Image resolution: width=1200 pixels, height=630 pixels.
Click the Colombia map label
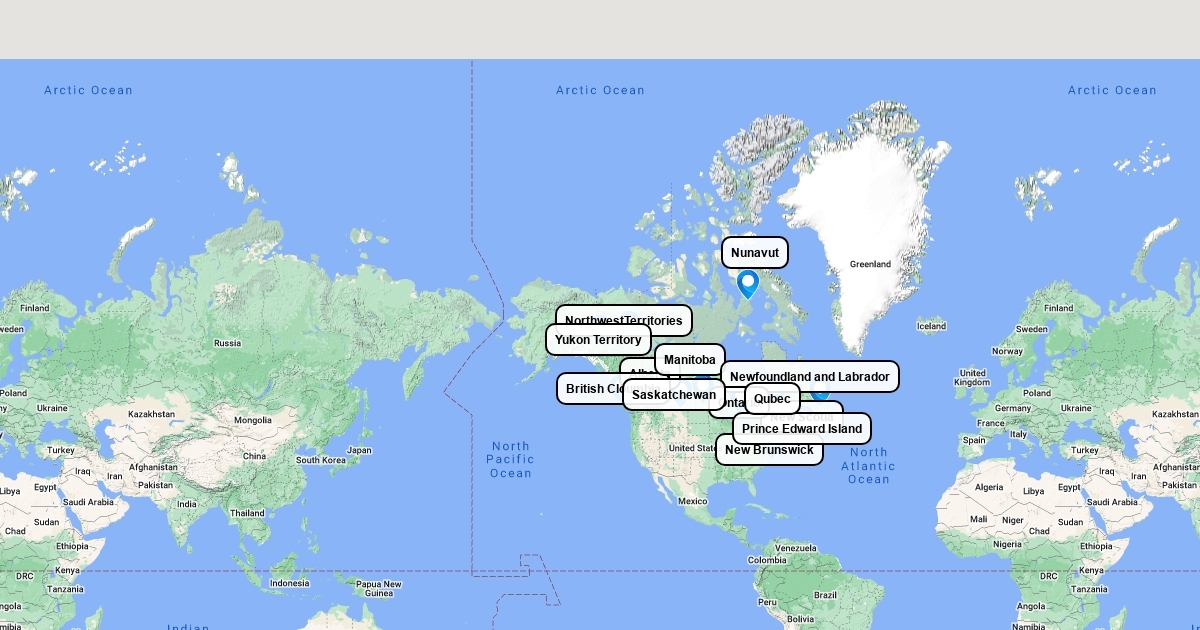tap(767, 560)
